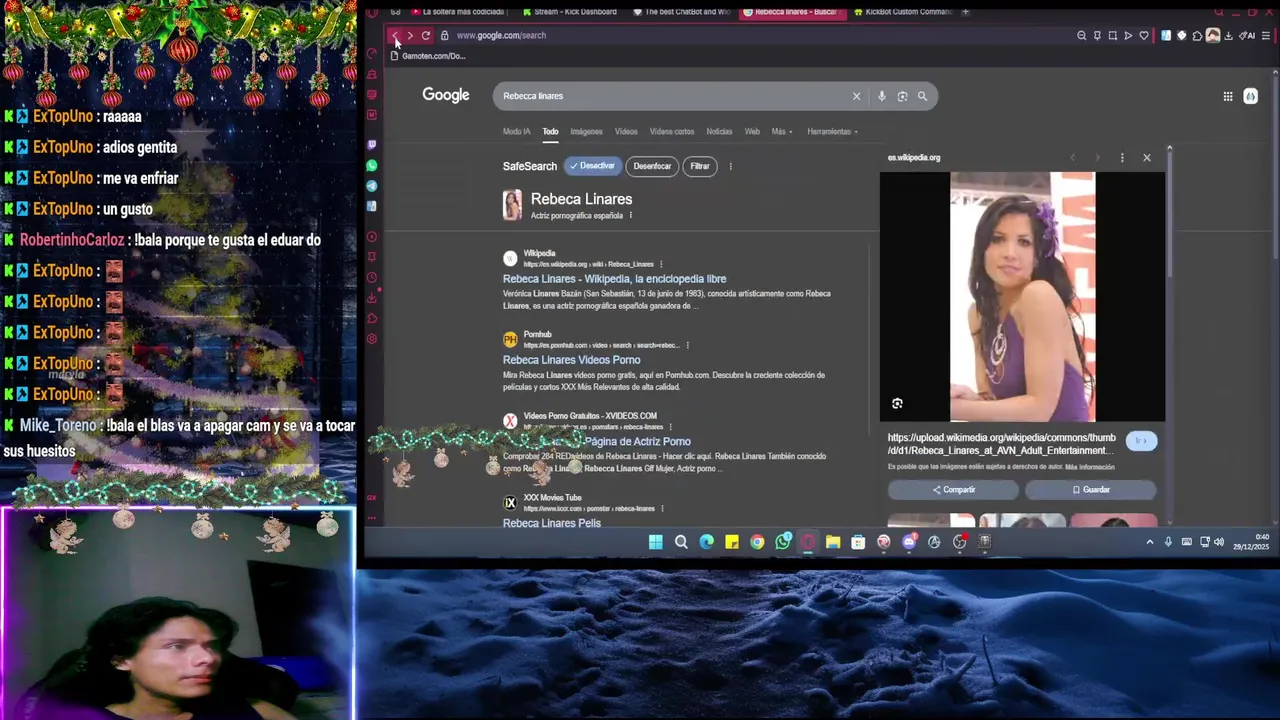Open Windows taskbar search

681,542
